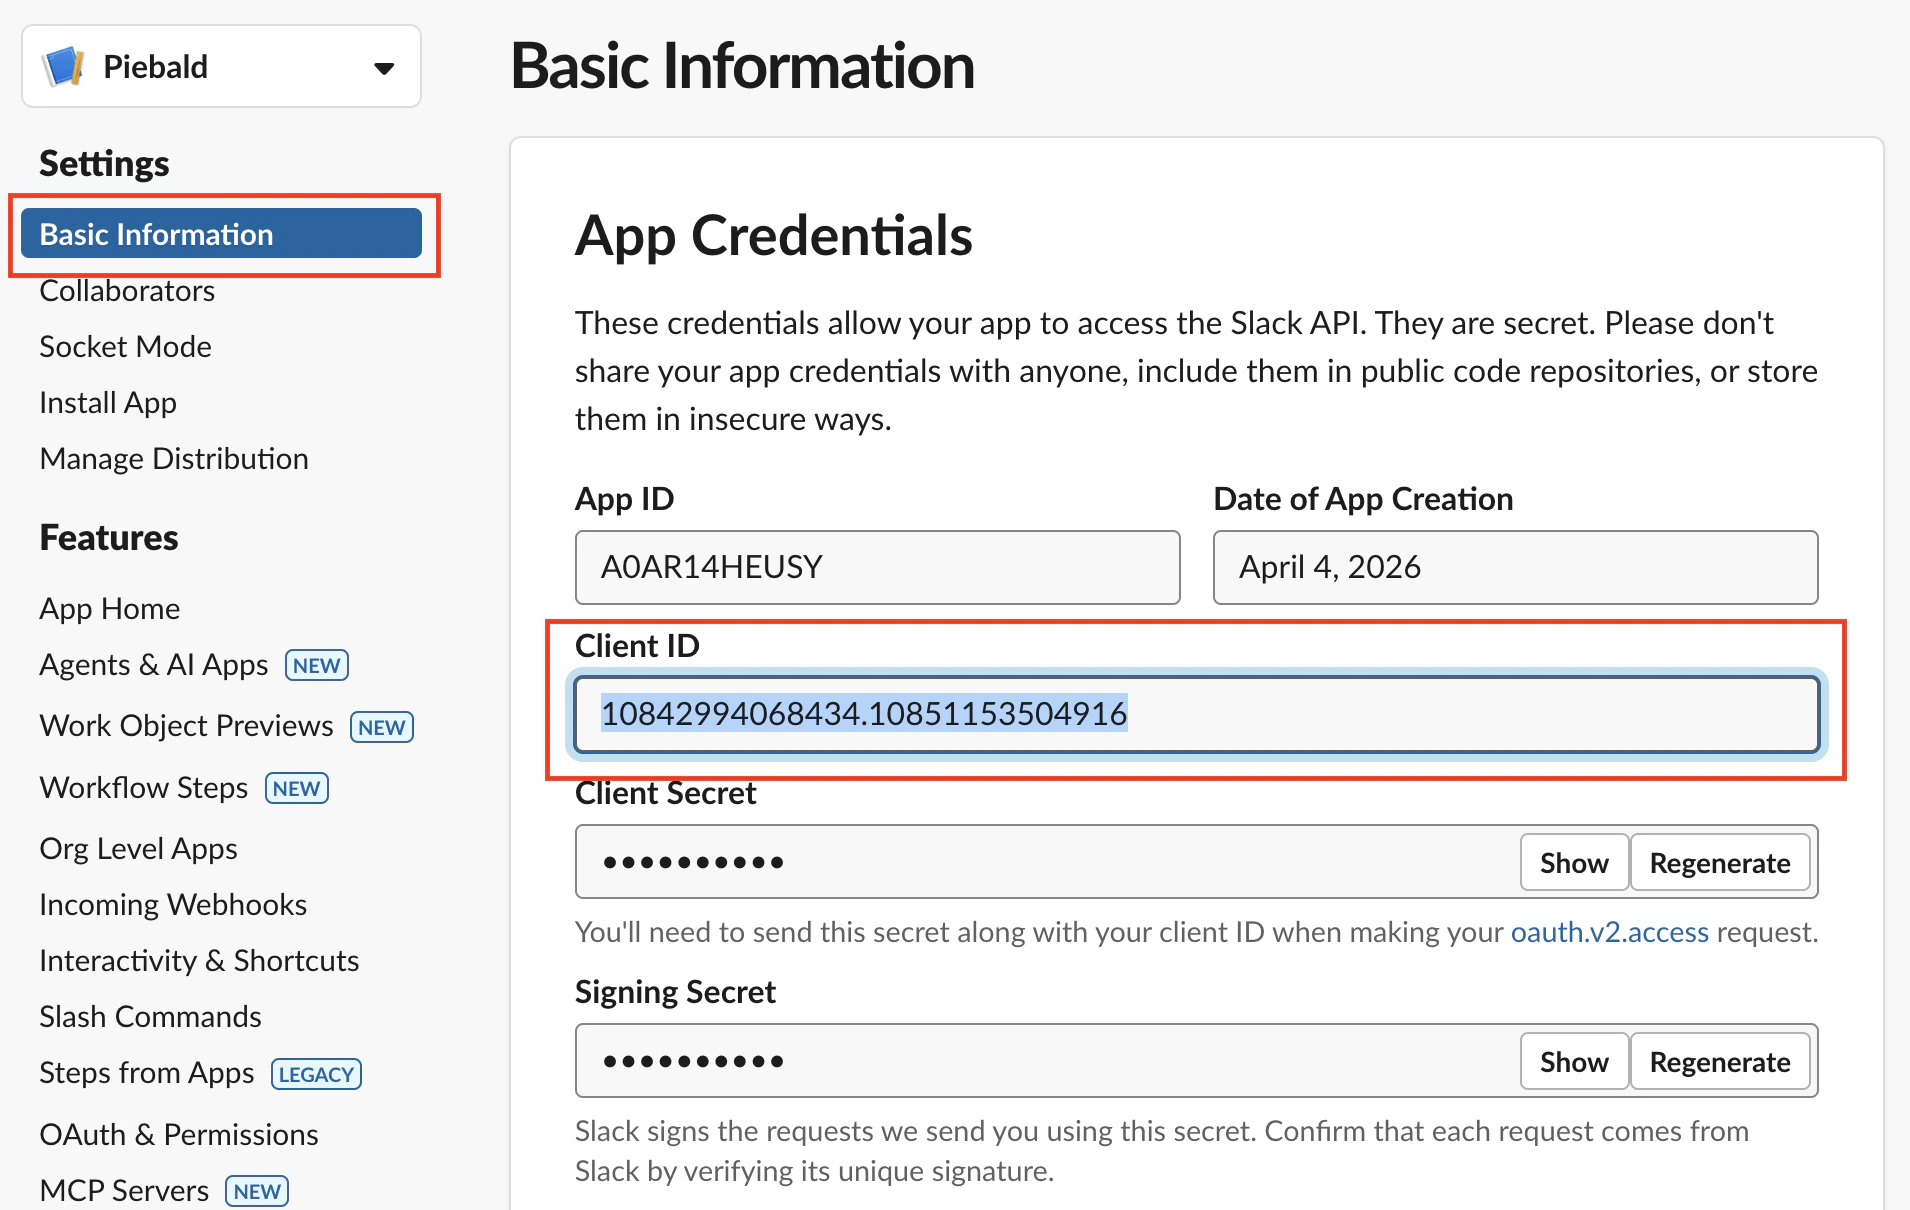
Task: Open the Piebald app selector dropdown
Action: (221, 67)
